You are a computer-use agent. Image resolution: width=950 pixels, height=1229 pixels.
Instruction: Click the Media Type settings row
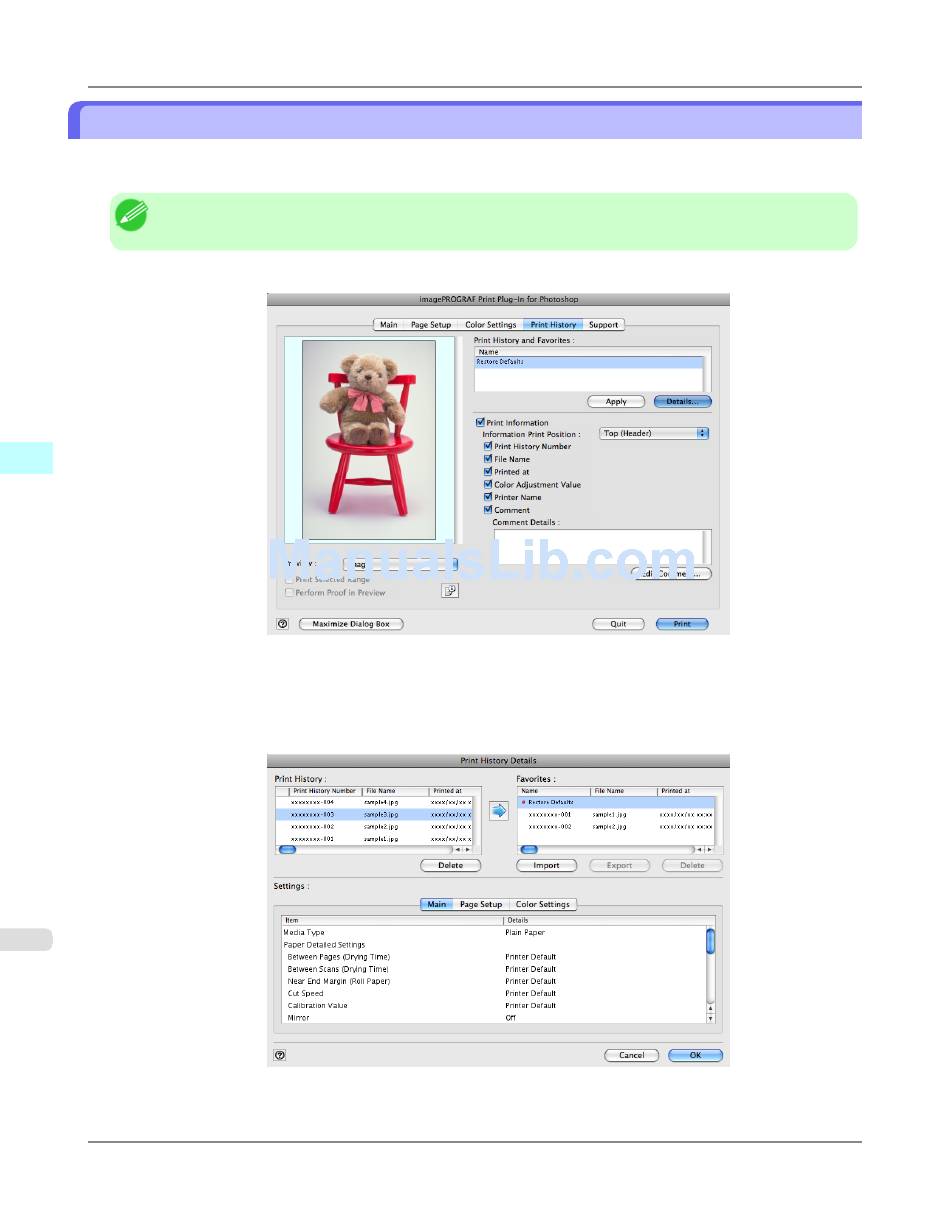[494, 932]
